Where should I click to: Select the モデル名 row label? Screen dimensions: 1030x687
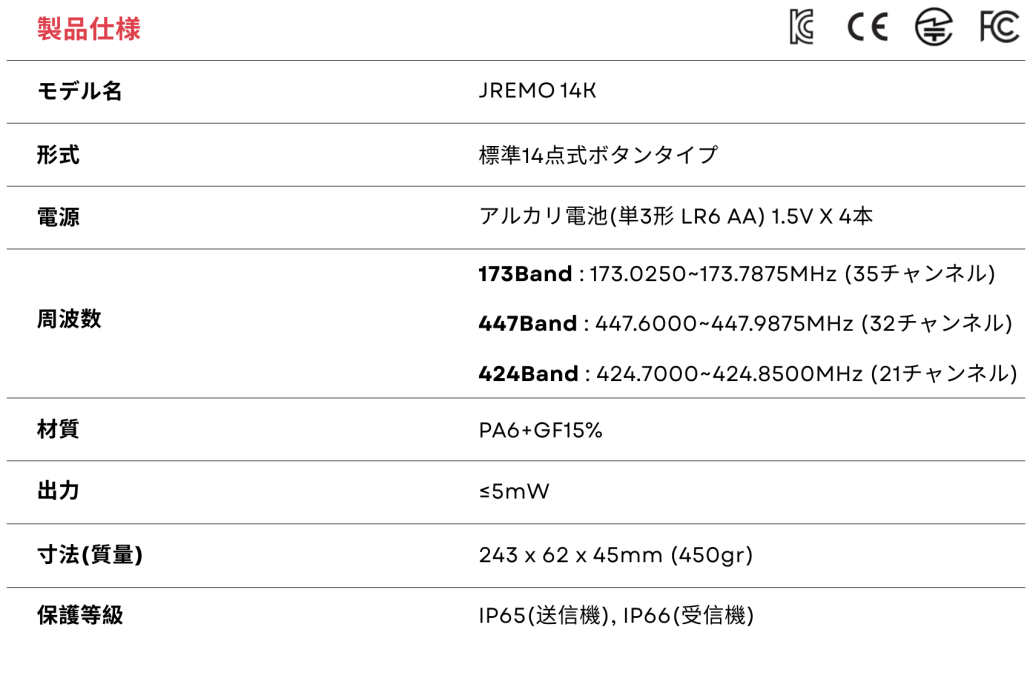point(80,91)
